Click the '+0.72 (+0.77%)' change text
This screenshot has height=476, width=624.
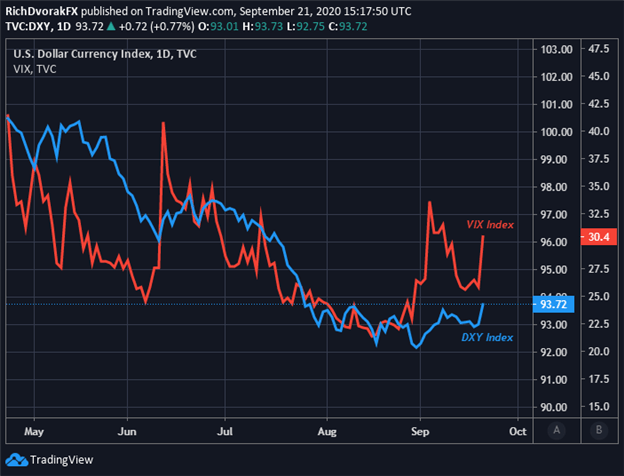click(x=157, y=27)
